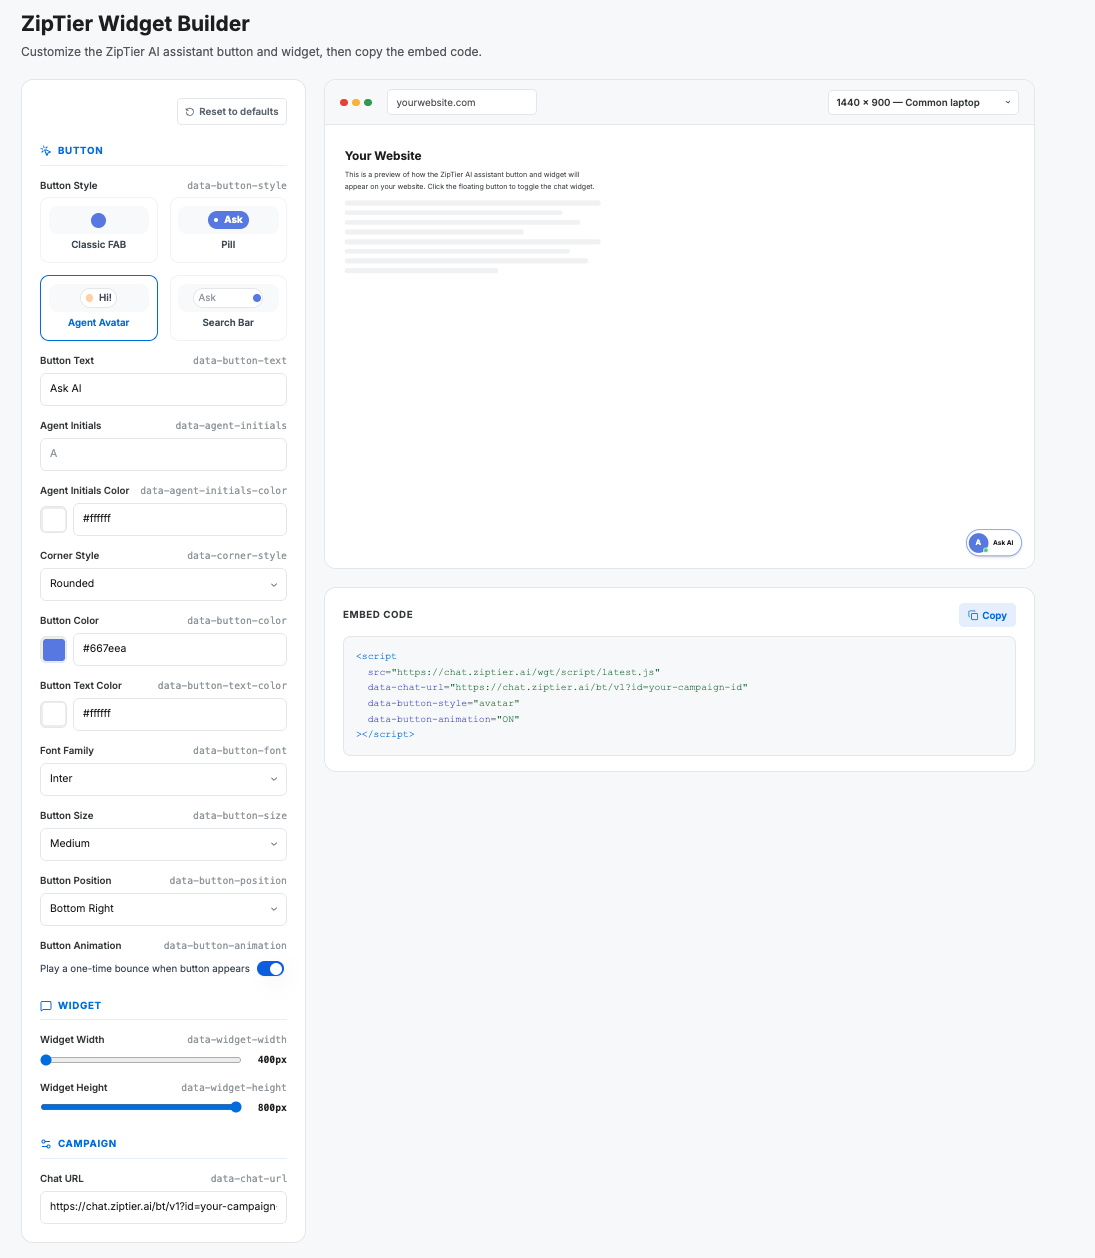This screenshot has height=1258, width=1095.
Task: Expand the Font Family dropdown
Action: tap(163, 779)
